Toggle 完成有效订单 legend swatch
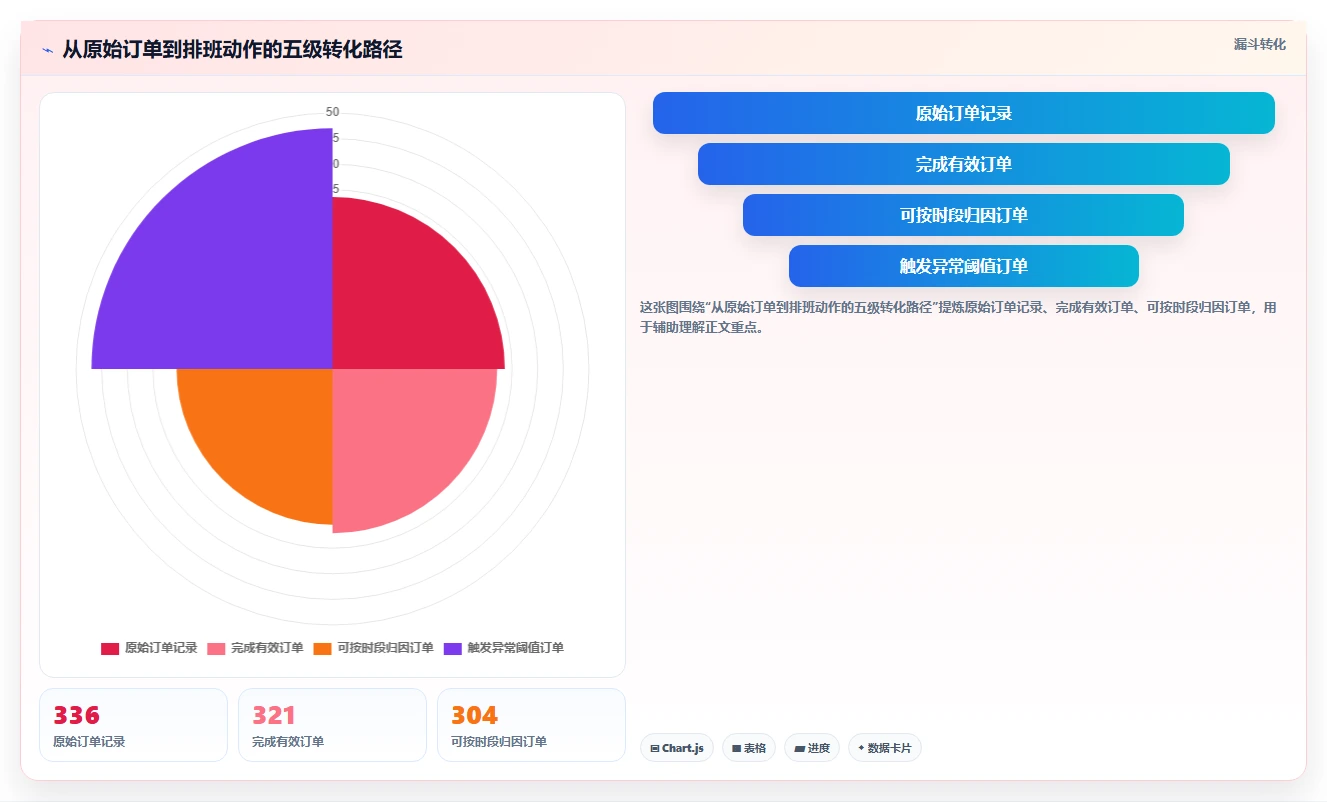 point(216,648)
